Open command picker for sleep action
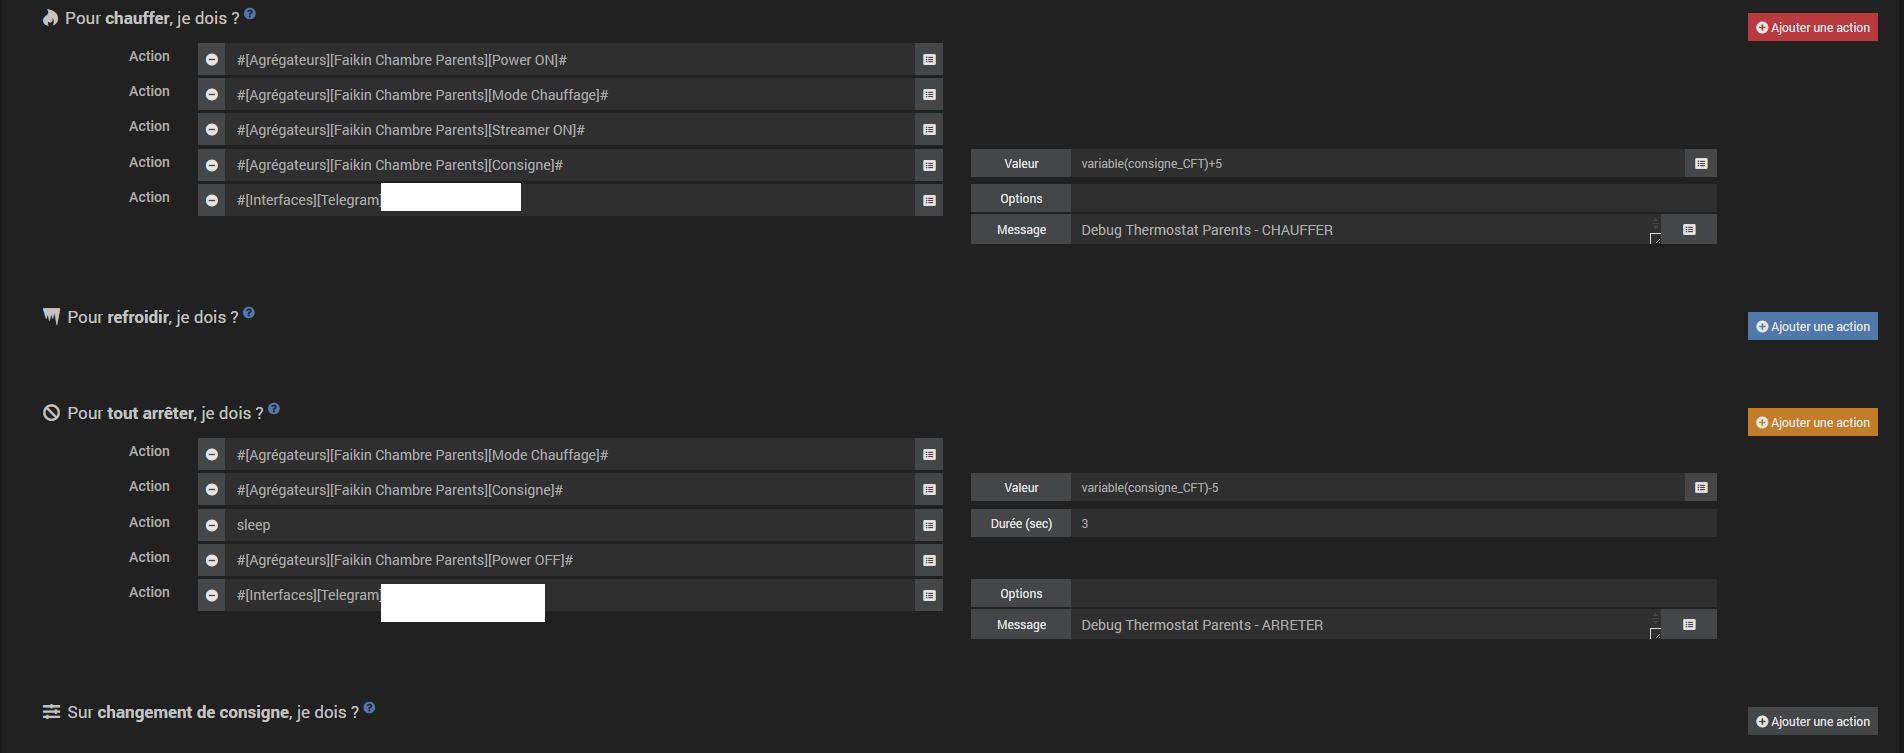The width and height of the screenshot is (1904, 753). pyautogui.click(x=929, y=525)
